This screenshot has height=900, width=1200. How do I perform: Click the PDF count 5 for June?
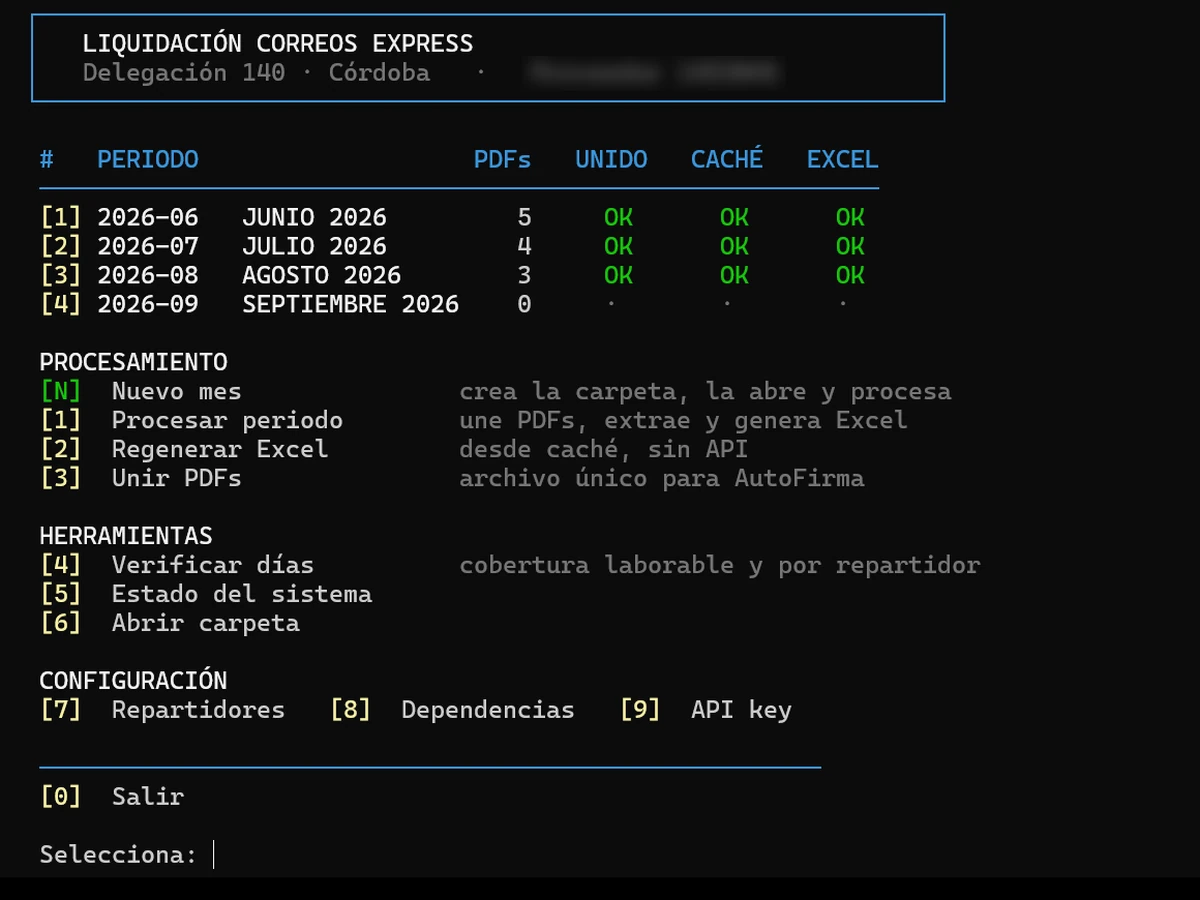tap(524, 217)
